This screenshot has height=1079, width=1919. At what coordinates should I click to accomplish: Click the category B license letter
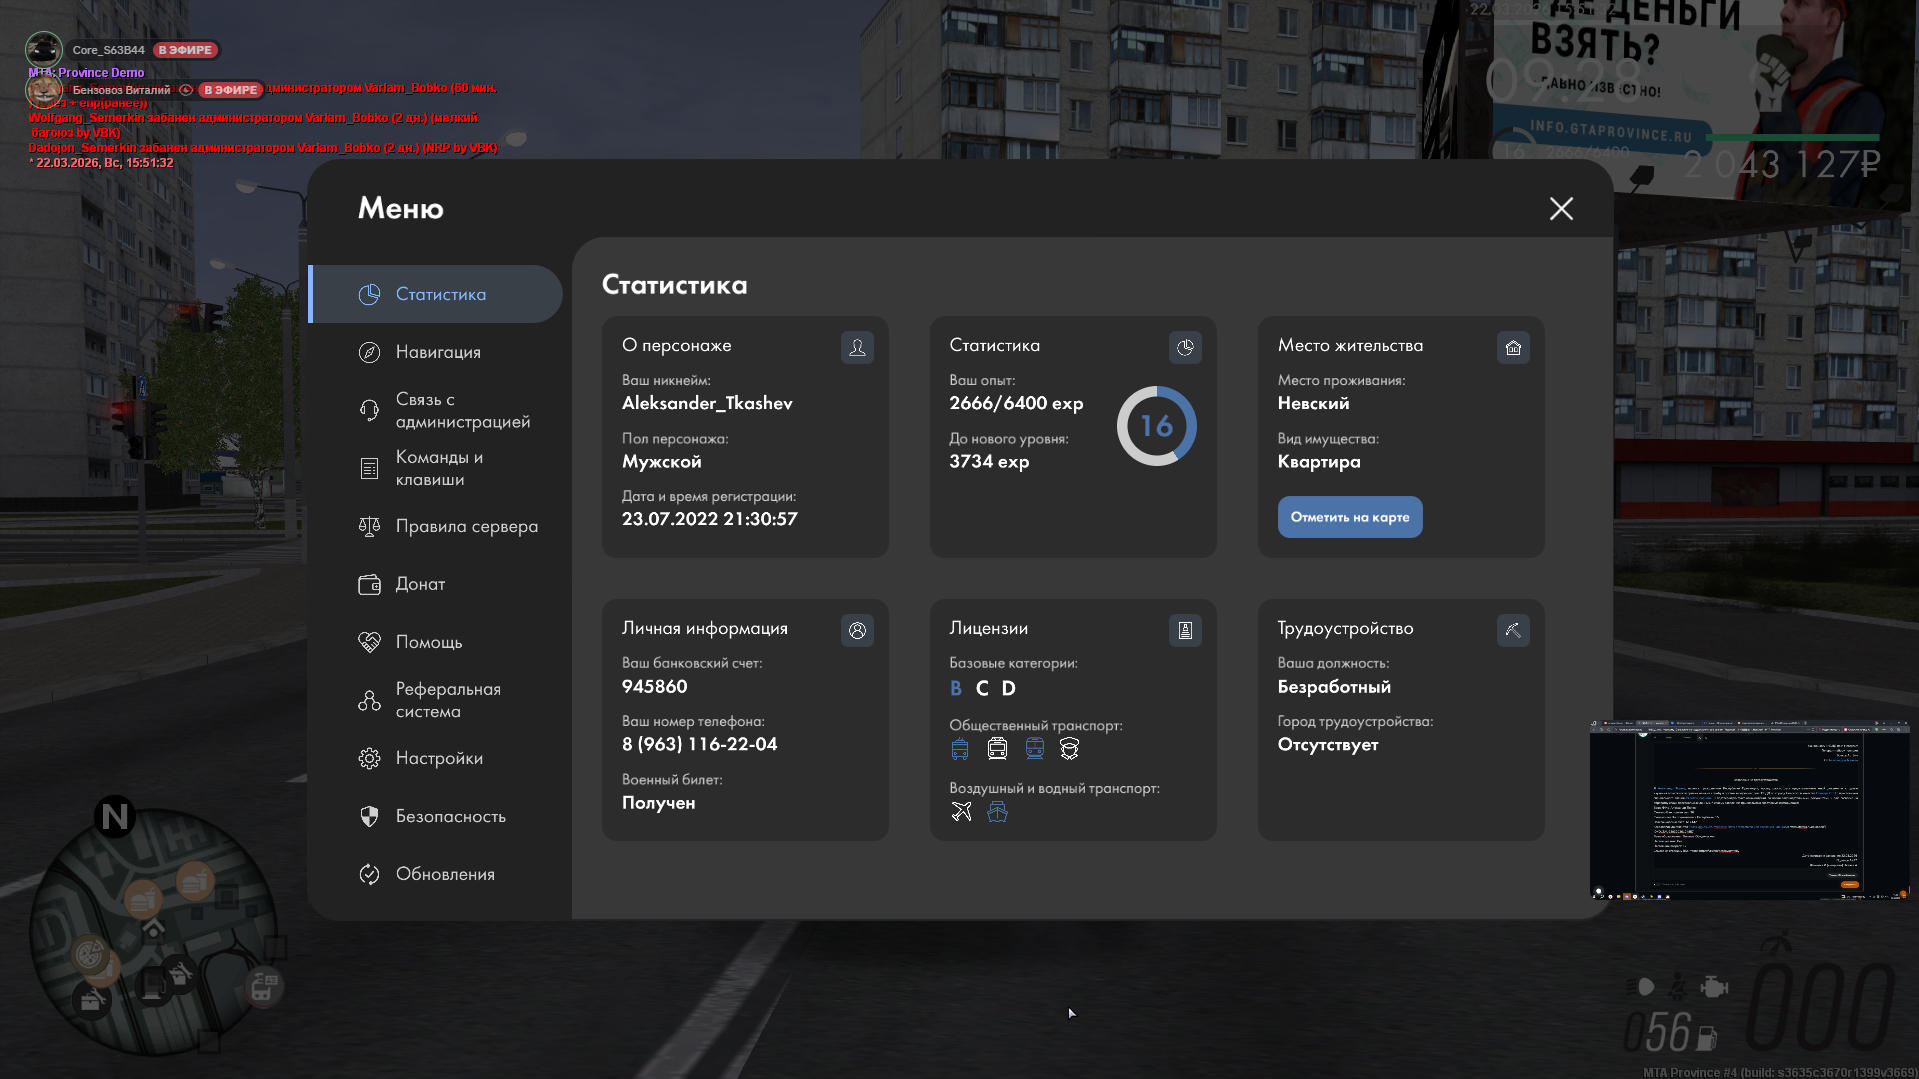(x=956, y=688)
